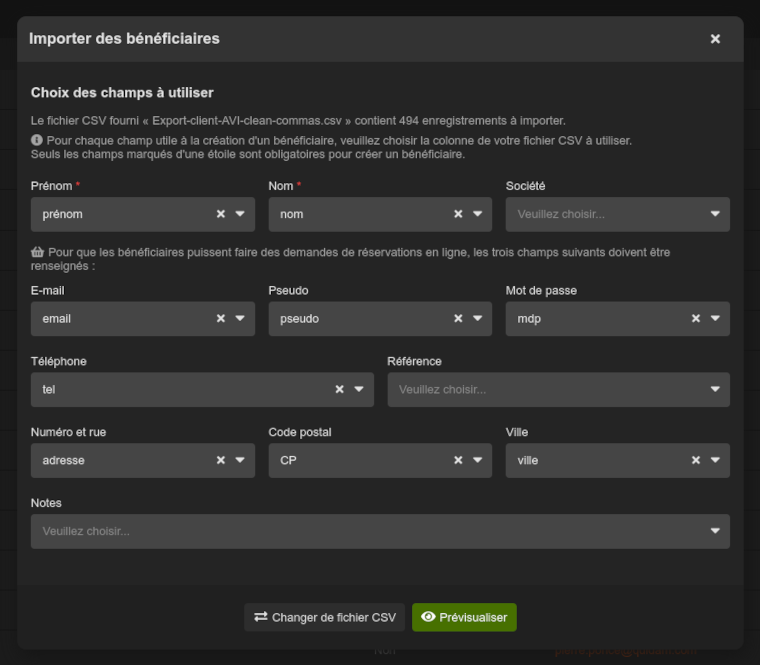
Task: Close the Importer des bénéficiaires dialog
Action: pos(715,39)
